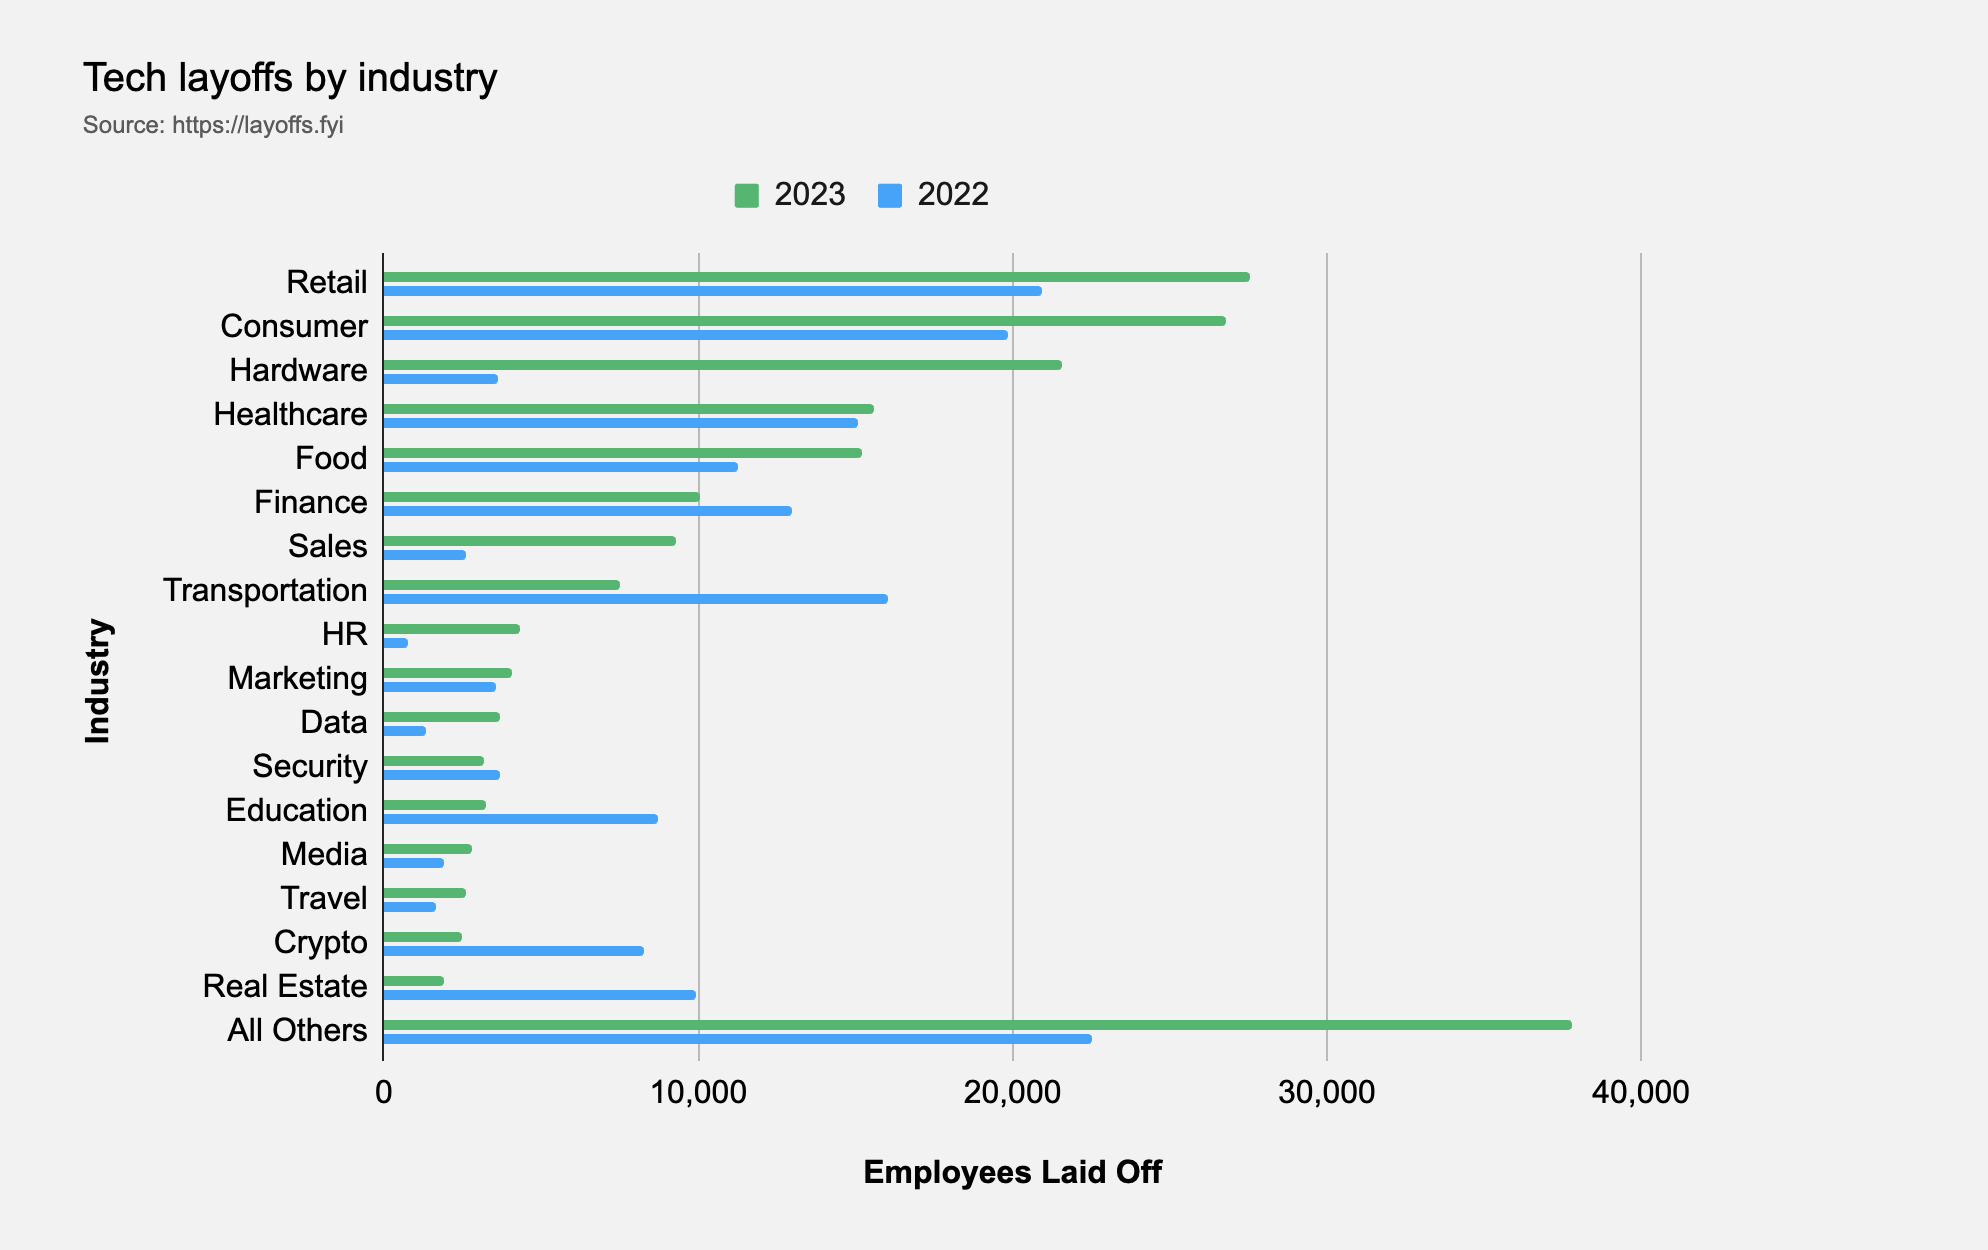
Task: Click the layoffs.fyi source subtitle
Action: (x=213, y=125)
